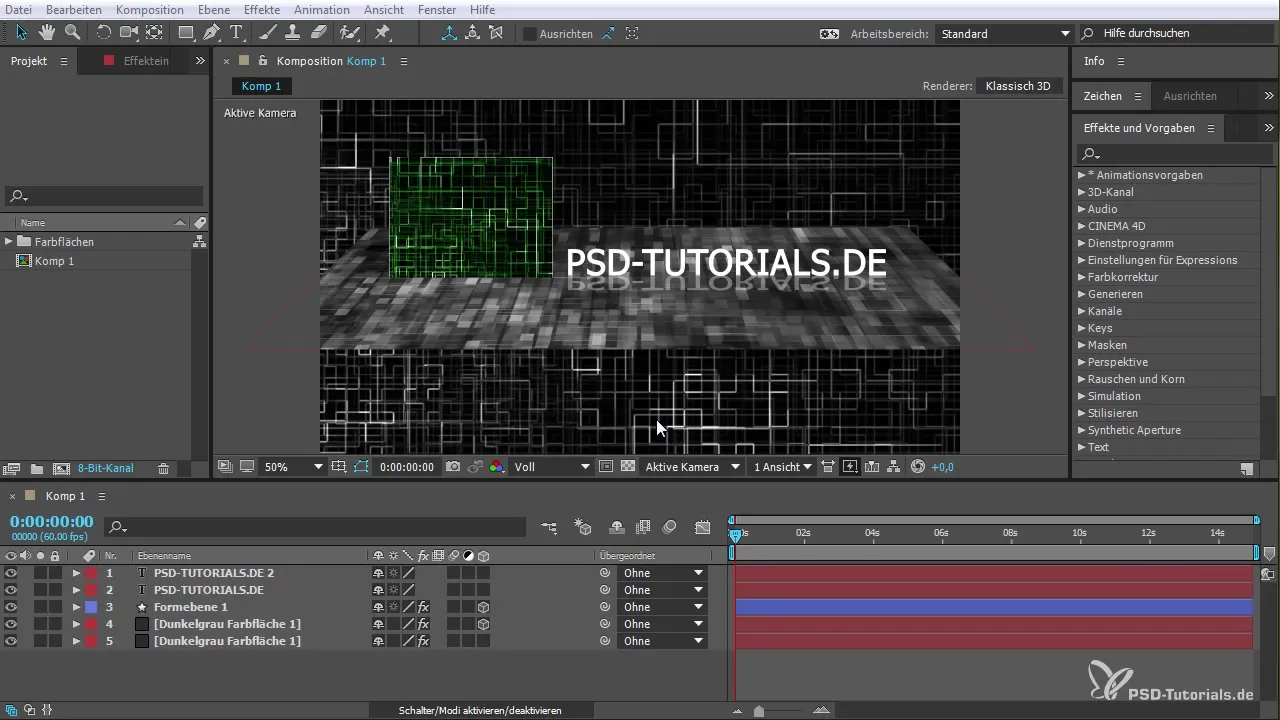Expand the Farbflächen folder
Screen dimensions: 1280x720
9,242
